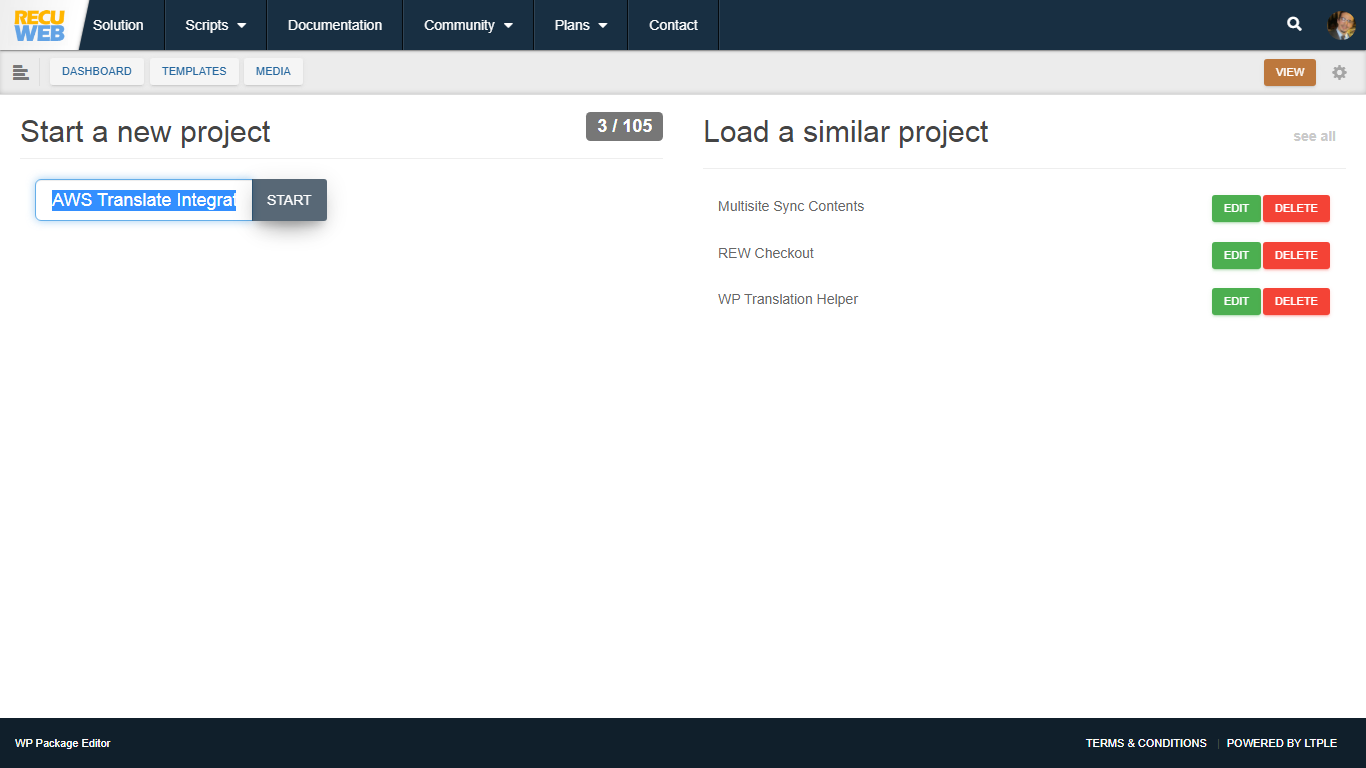1366x768 pixels.
Task: Edit the REW Checkout project
Action: (1236, 255)
